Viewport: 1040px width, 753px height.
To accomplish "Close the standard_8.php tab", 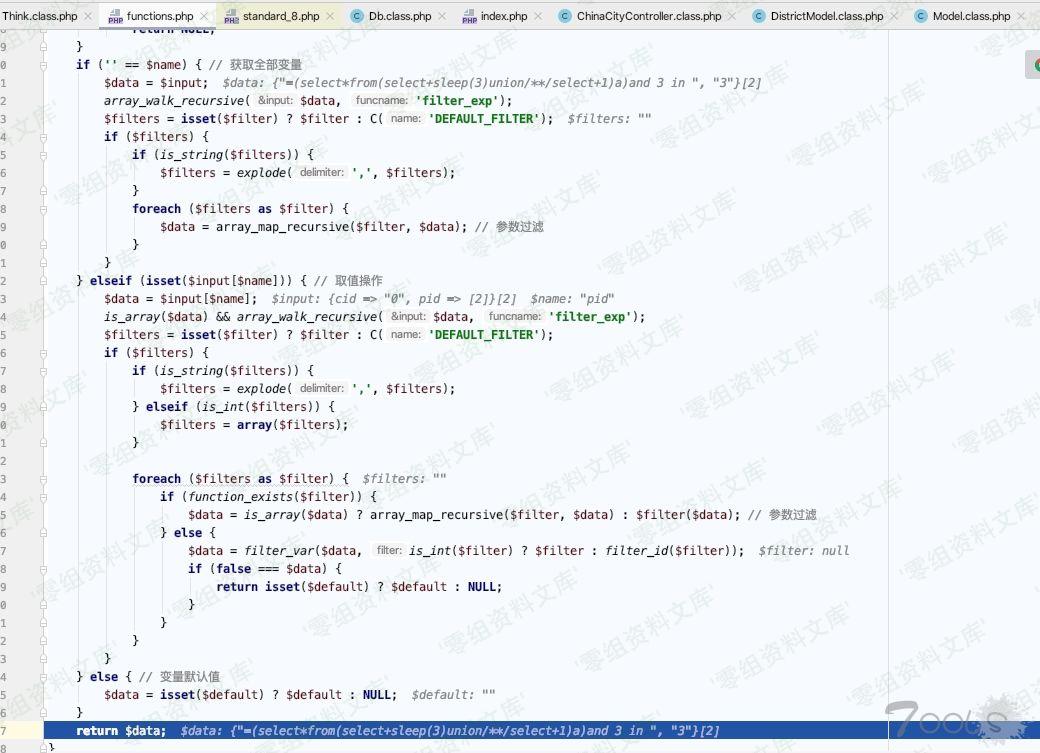I will tap(331, 17).
